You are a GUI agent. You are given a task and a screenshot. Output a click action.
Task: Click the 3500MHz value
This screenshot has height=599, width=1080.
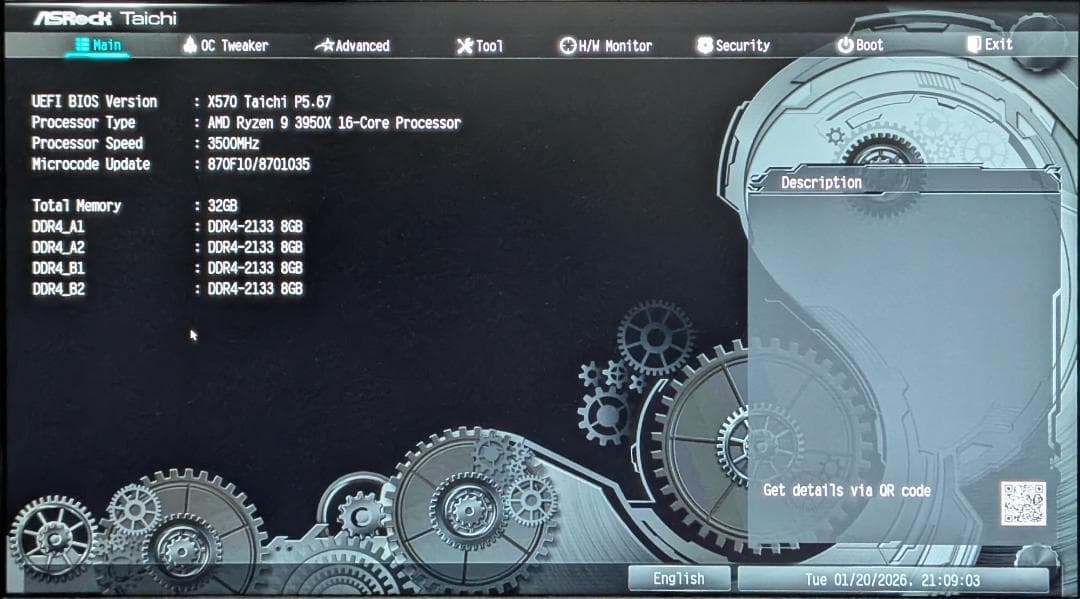coord(233,144)
